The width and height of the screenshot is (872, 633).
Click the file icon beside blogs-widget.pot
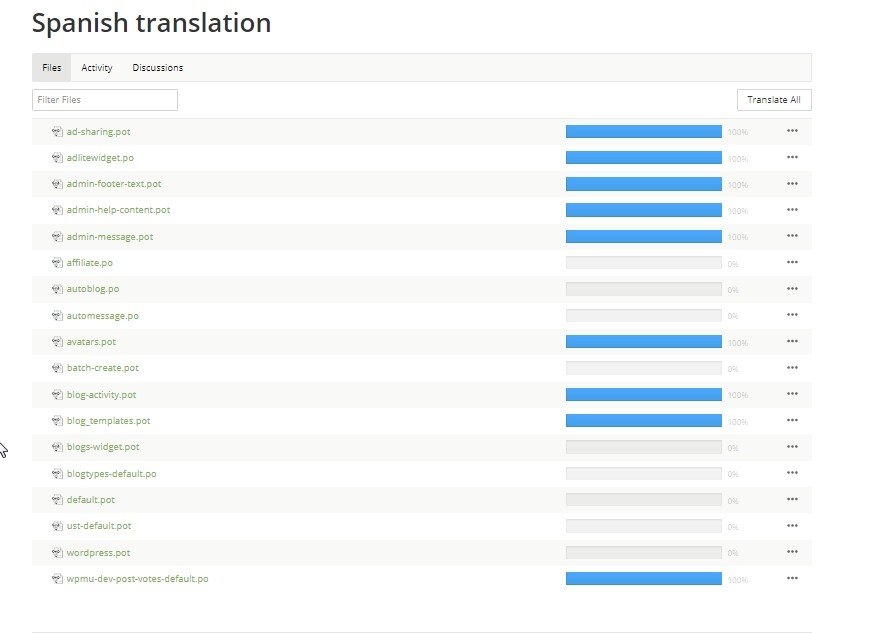tap(57, 447)
